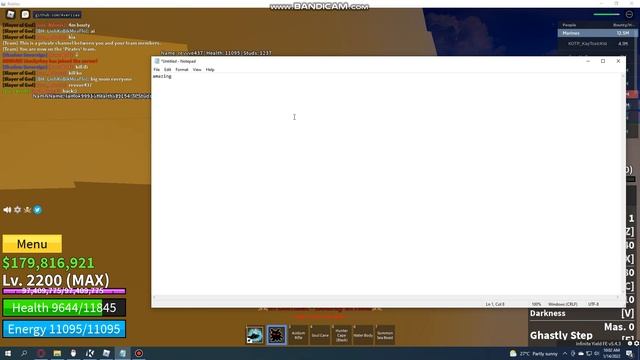Click the Lv. 2200 (MAX) label
The width and height of the screenshot is (640, 360).
56,280
